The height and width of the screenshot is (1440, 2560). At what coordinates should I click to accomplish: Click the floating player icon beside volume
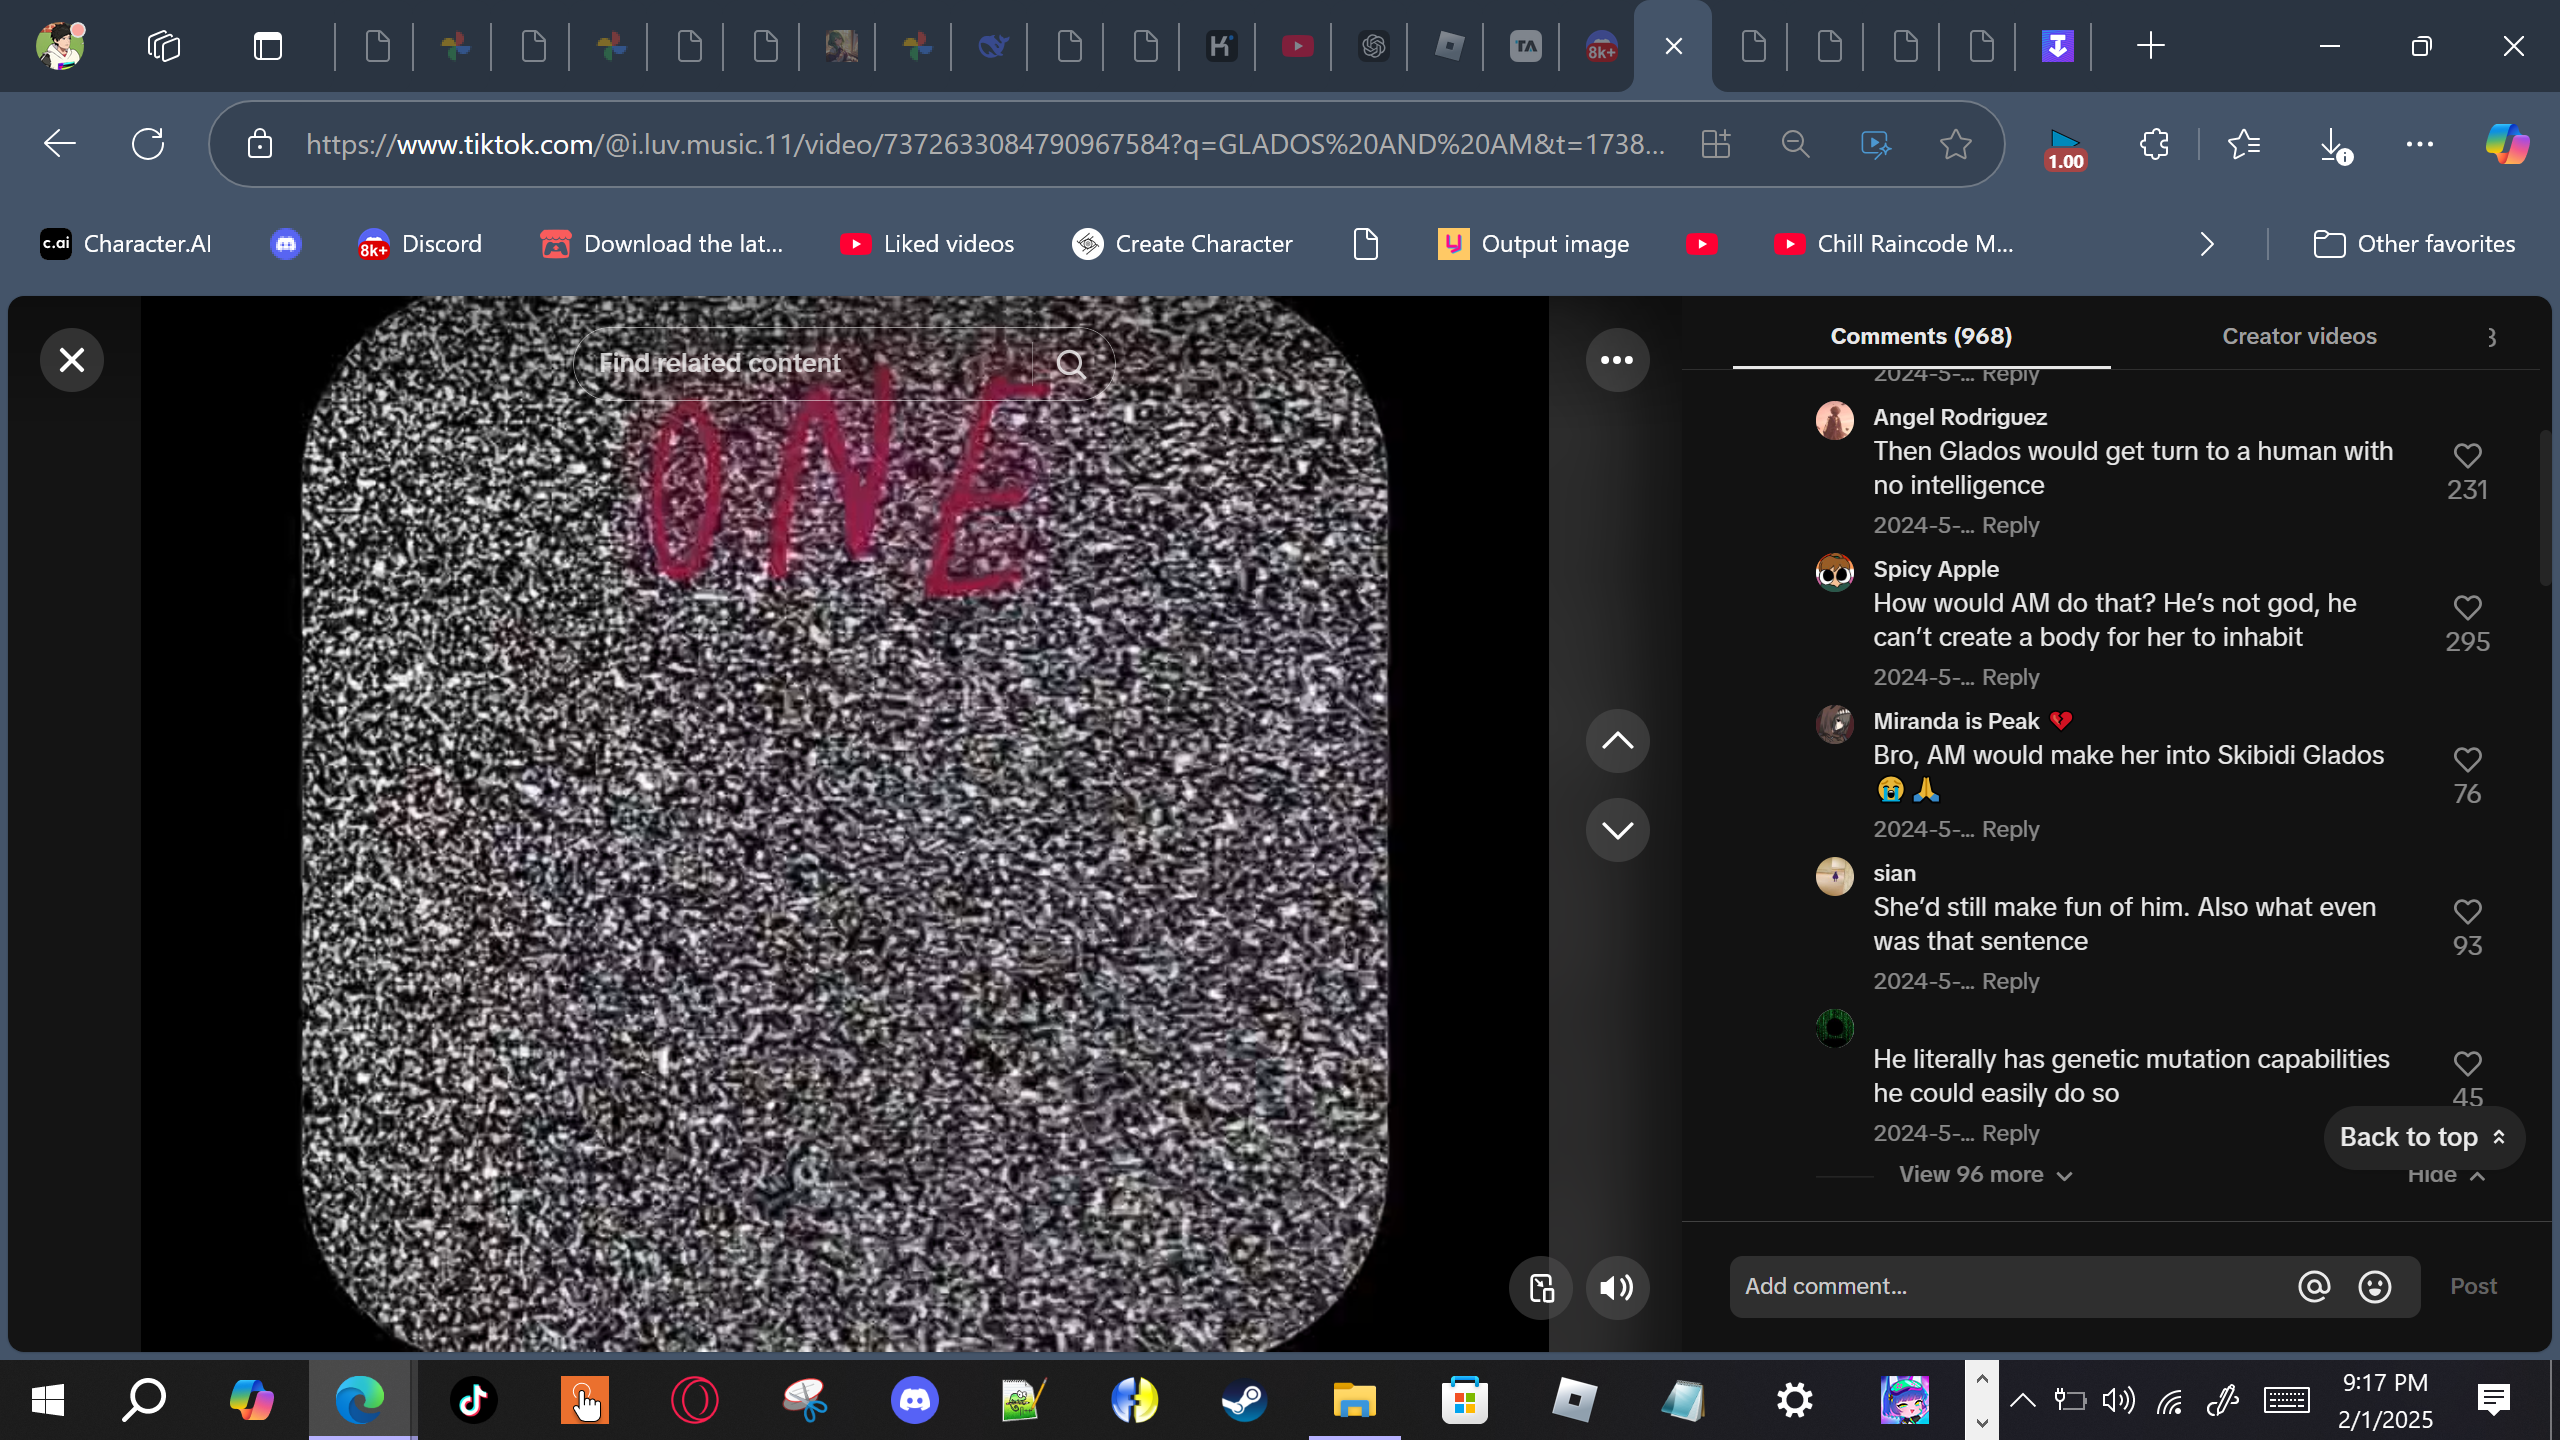coord(1541,1288)
